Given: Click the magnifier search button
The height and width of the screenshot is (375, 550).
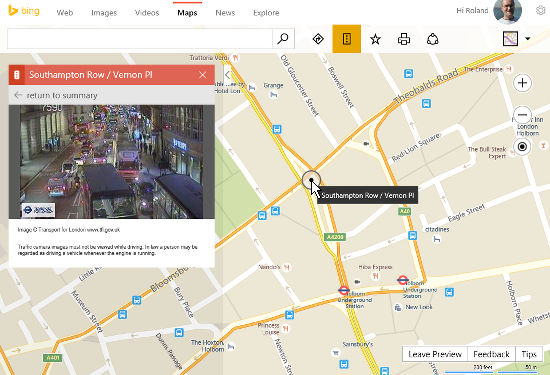Looking at the screenshot, I should pos(283,39).
